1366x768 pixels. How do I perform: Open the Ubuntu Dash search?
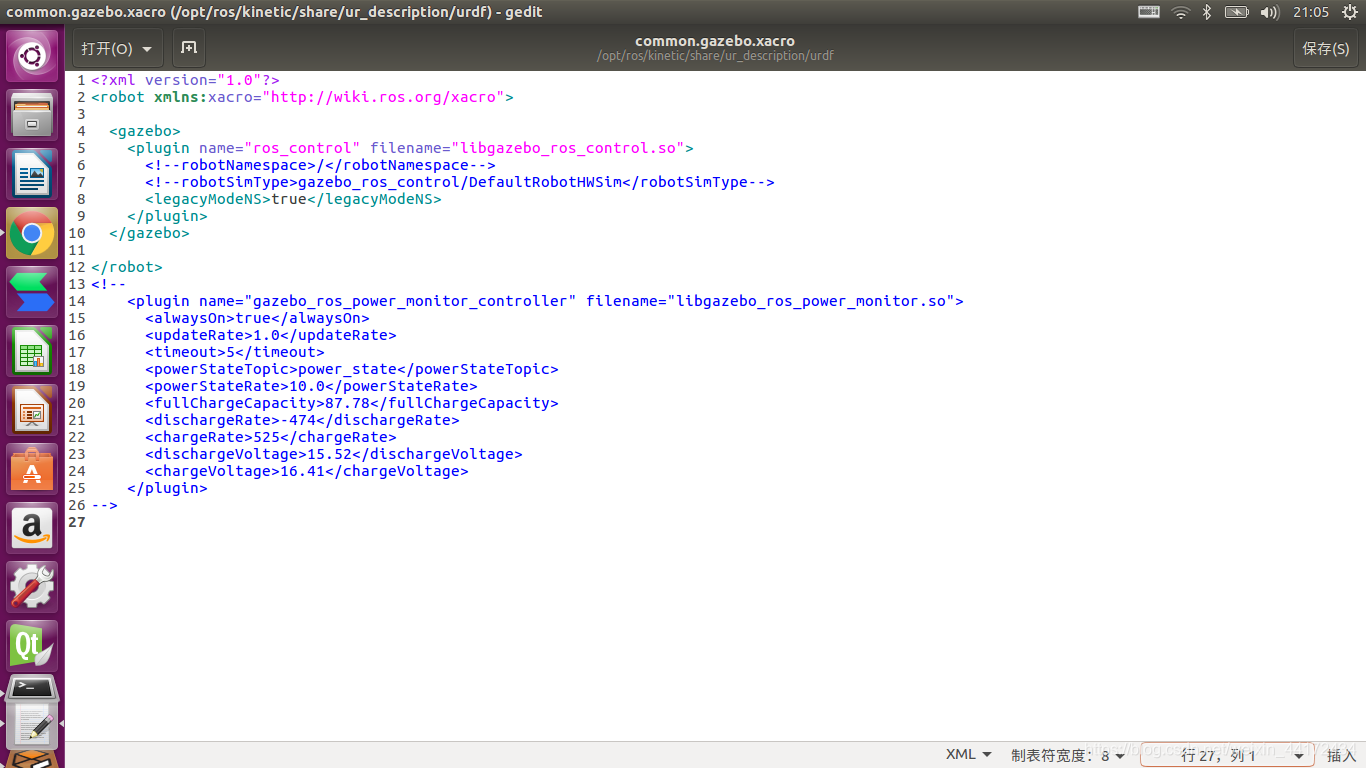(x=33, y=55)
